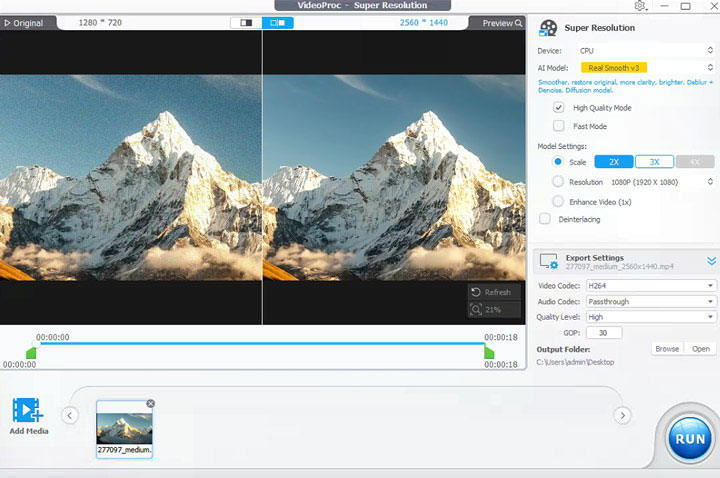The width and height of the screenshot is (720, 478).
Task: Click the vertical compare divider line in preview
Action: (x=262, y=177)
